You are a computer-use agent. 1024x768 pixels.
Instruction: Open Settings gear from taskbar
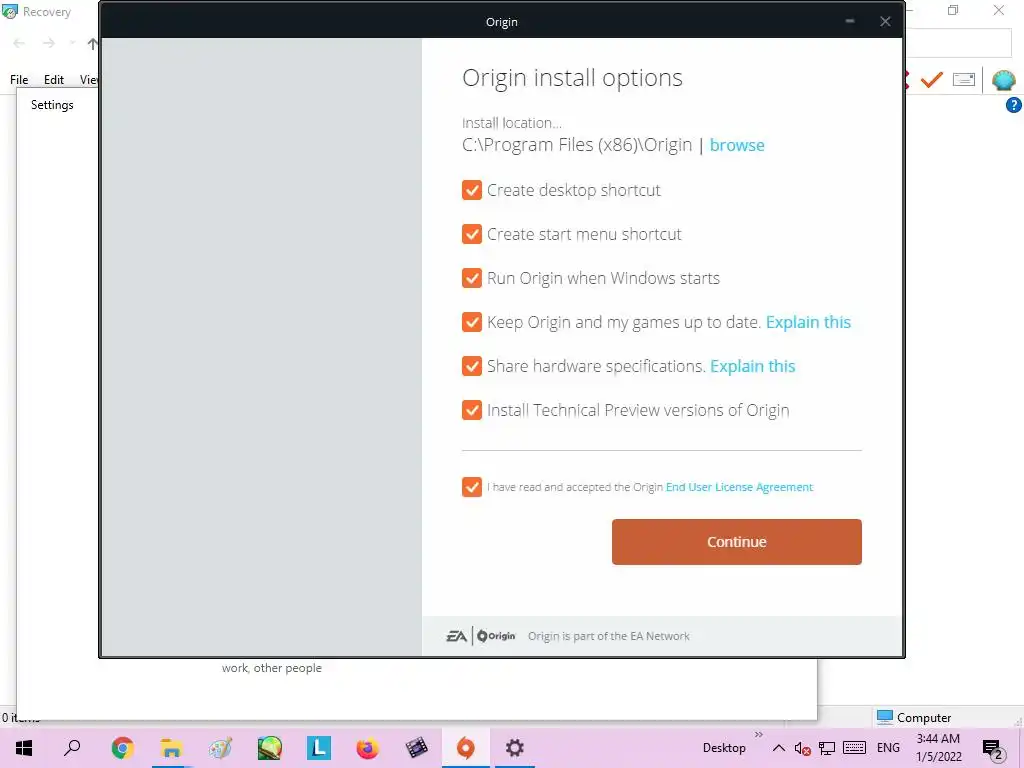pos(515,748)
